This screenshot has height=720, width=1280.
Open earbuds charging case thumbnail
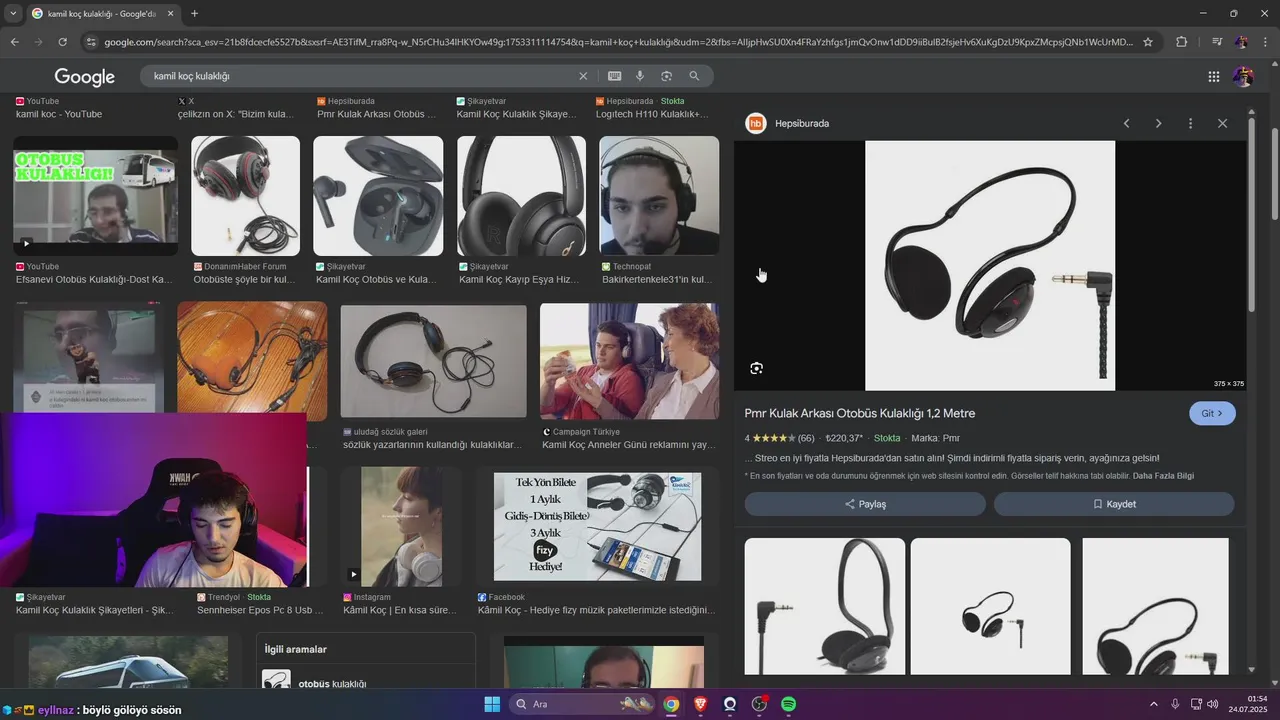(378, 196)
